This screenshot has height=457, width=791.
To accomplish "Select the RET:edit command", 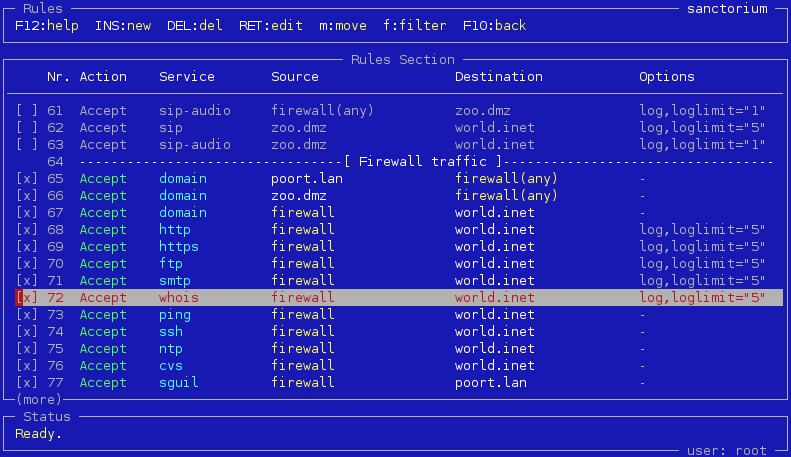I will pos(271,25).
